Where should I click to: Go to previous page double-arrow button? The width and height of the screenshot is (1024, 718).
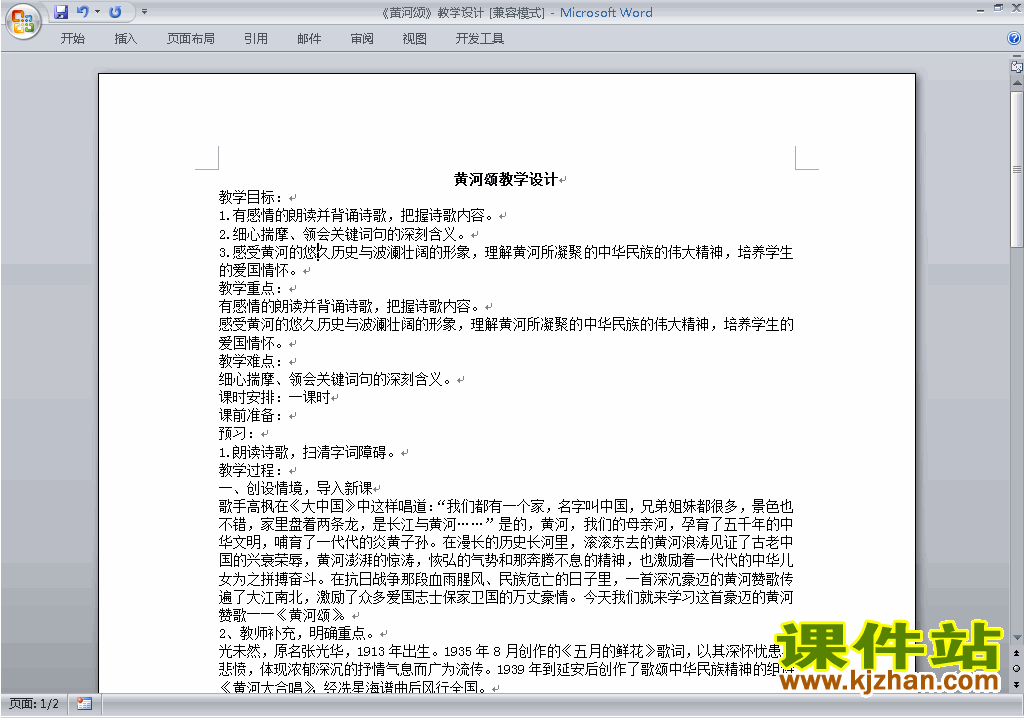tap(1017, 653)
